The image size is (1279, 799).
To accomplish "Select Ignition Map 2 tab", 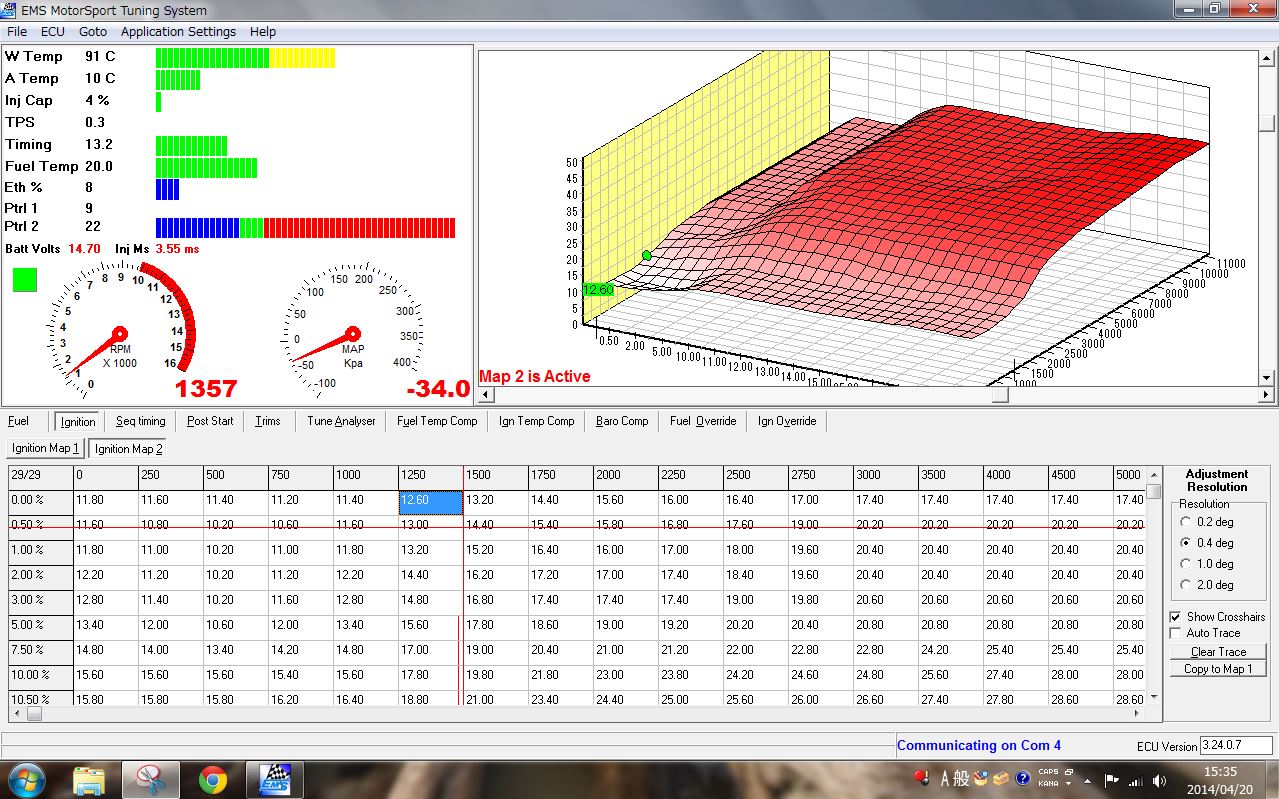I will pyautogui.click(x=128, y=449).
